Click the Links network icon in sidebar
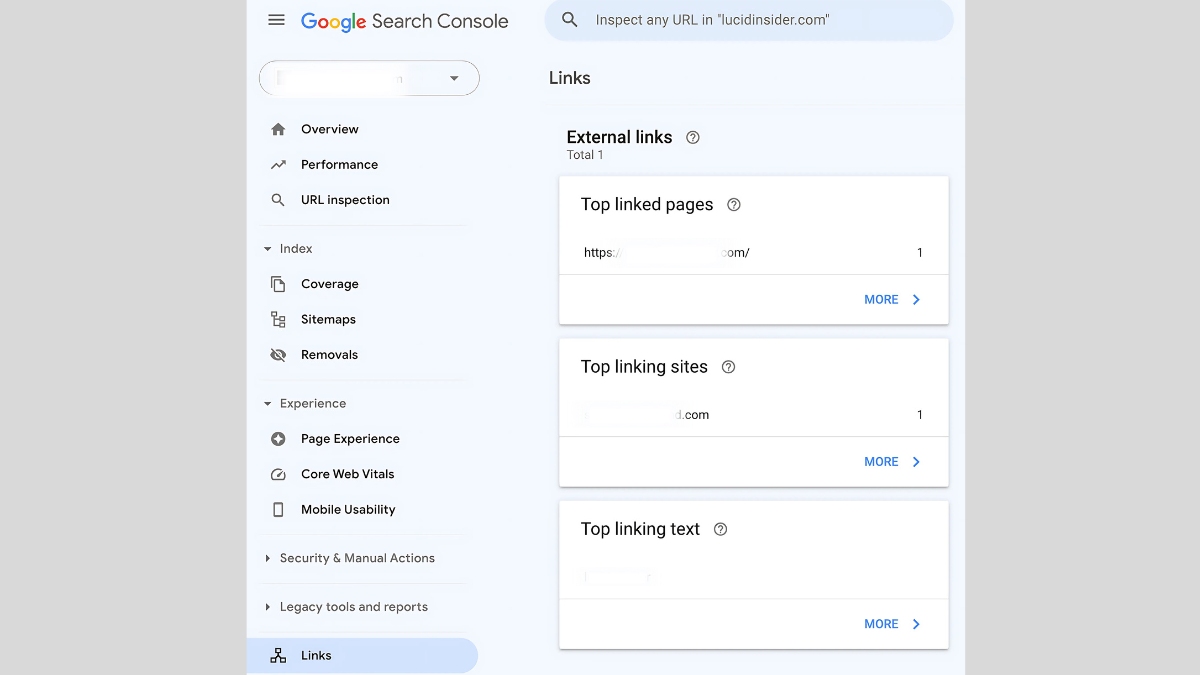This screenshot has width=1200, height=675. click(278, 656)
